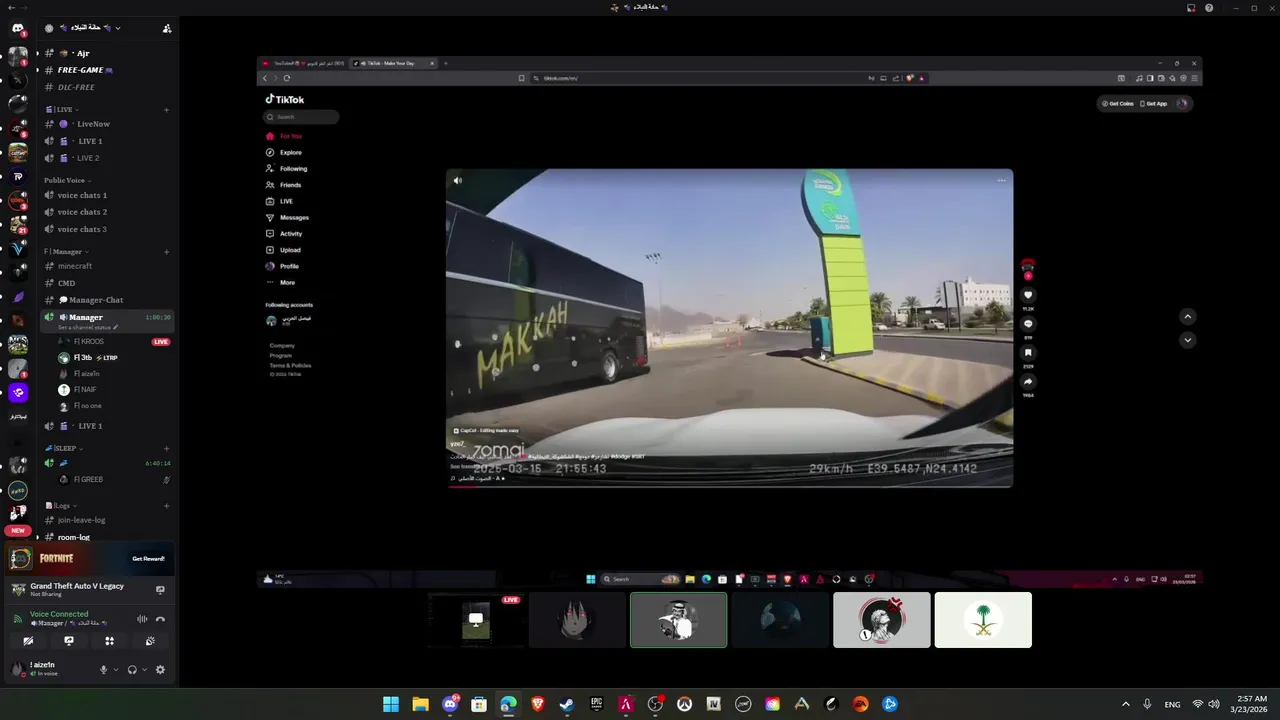Open the Manager-Chat channel
Viewport: 1280px width, 720px height.
[105, 300]
